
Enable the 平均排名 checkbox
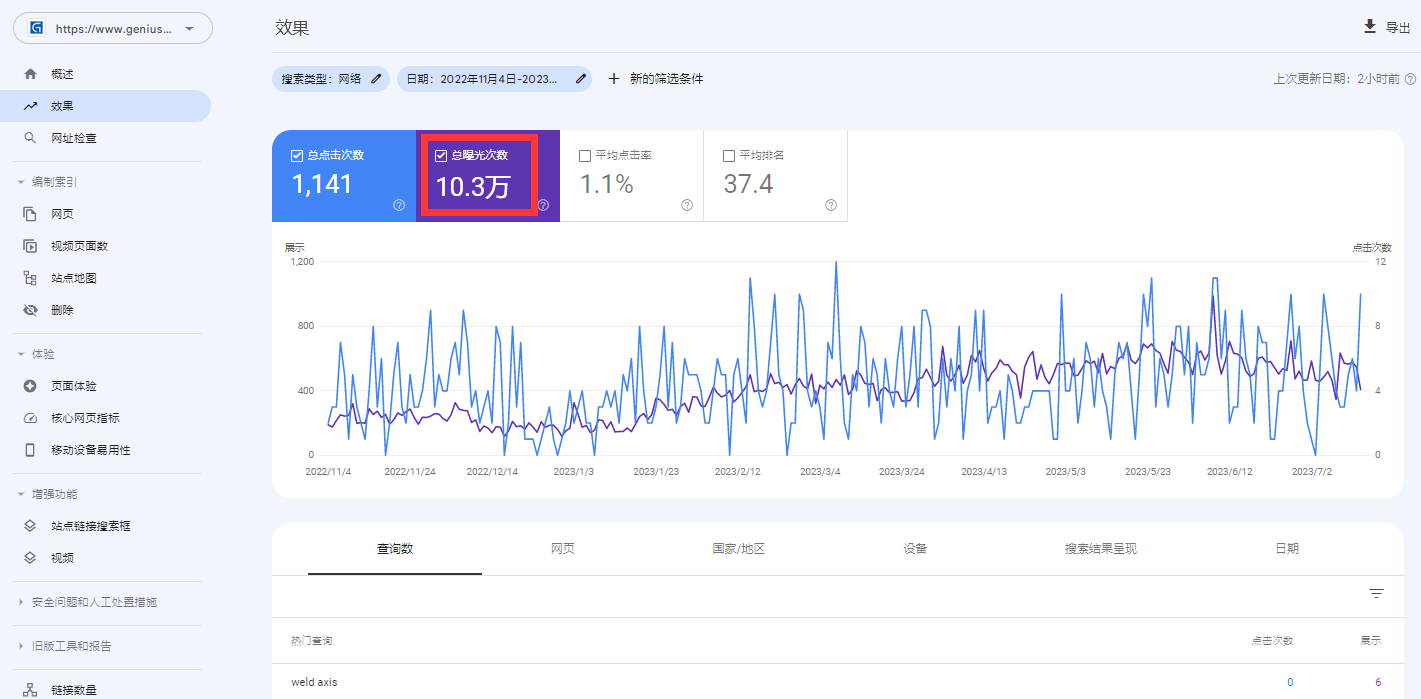[x=729, y=156]
